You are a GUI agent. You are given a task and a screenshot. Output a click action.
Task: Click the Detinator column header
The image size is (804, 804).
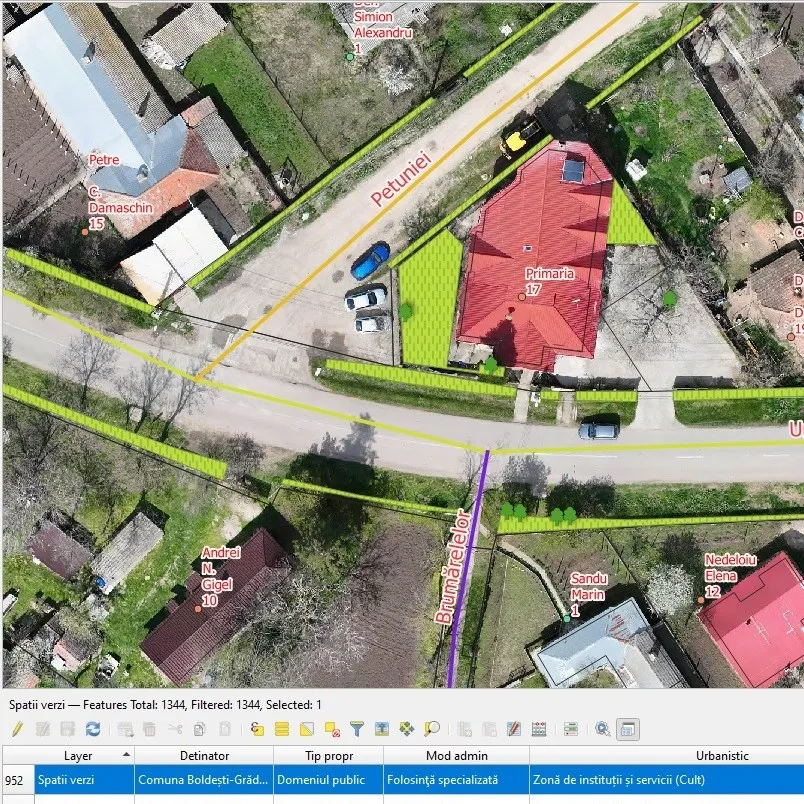click(x=204, y=756)
